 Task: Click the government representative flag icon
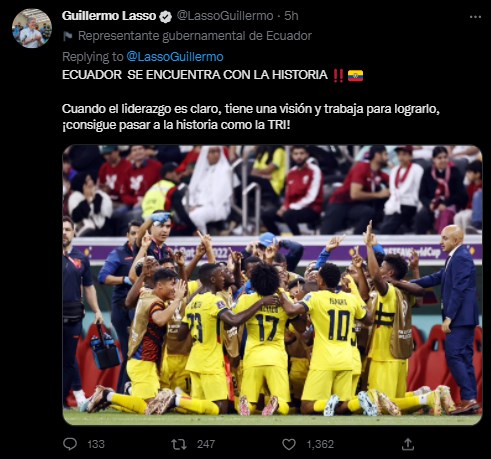(68, 36)
